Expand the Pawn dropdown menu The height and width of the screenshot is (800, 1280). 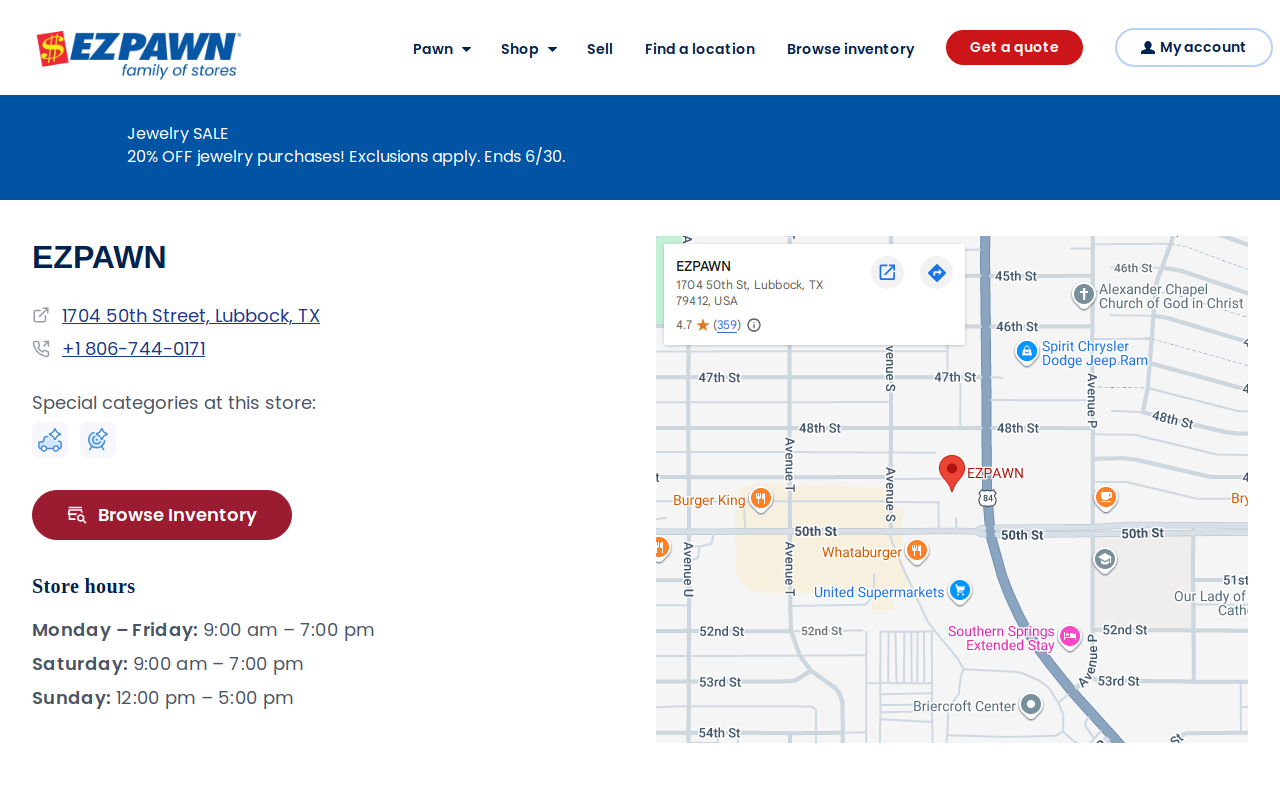click(442, 49)
